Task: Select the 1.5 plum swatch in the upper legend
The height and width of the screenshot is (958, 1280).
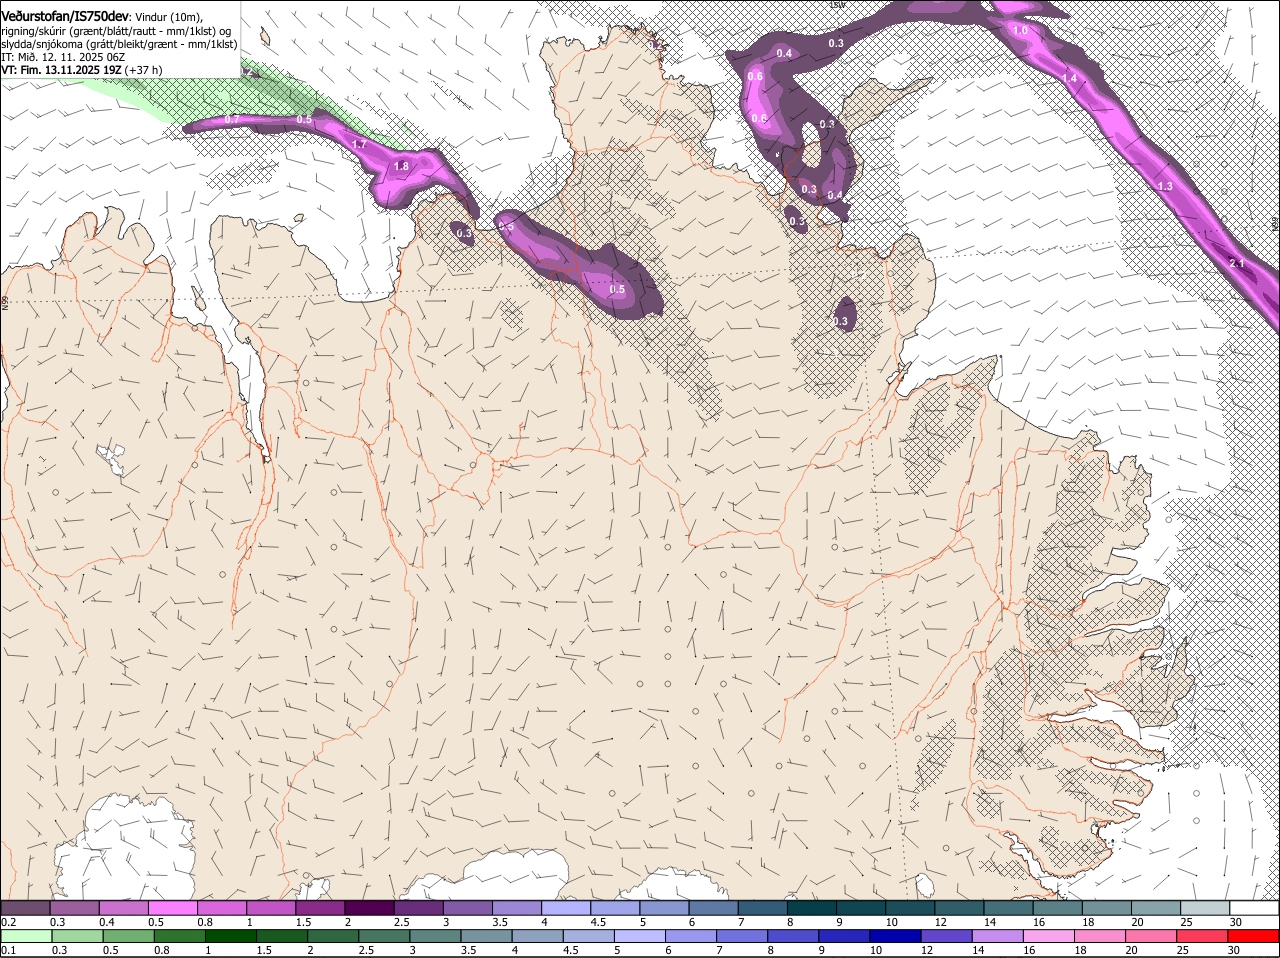Action: (320, 908)
